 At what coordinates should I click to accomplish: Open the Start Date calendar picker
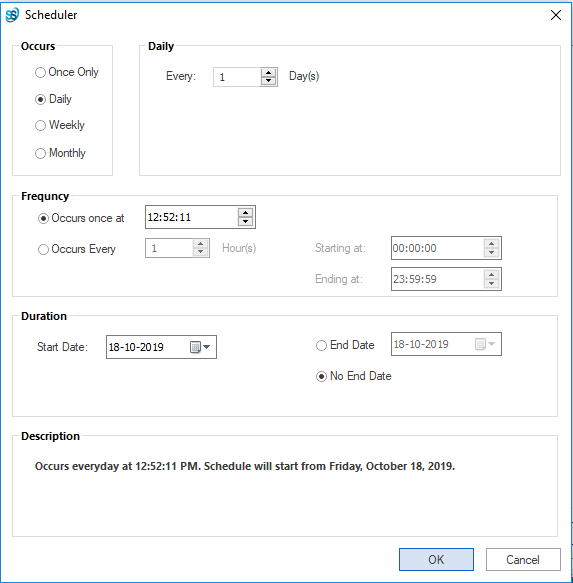[x=200, y=347]
